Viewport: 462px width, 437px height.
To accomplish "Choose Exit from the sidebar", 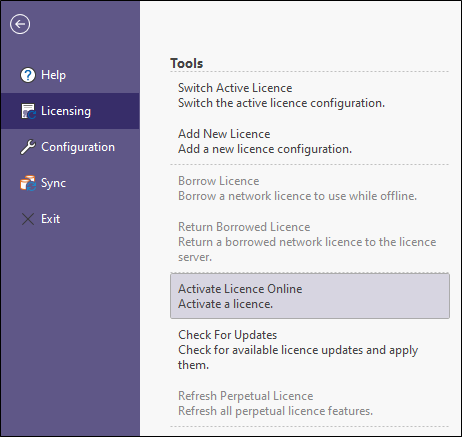I will click(x=70, y=219).
